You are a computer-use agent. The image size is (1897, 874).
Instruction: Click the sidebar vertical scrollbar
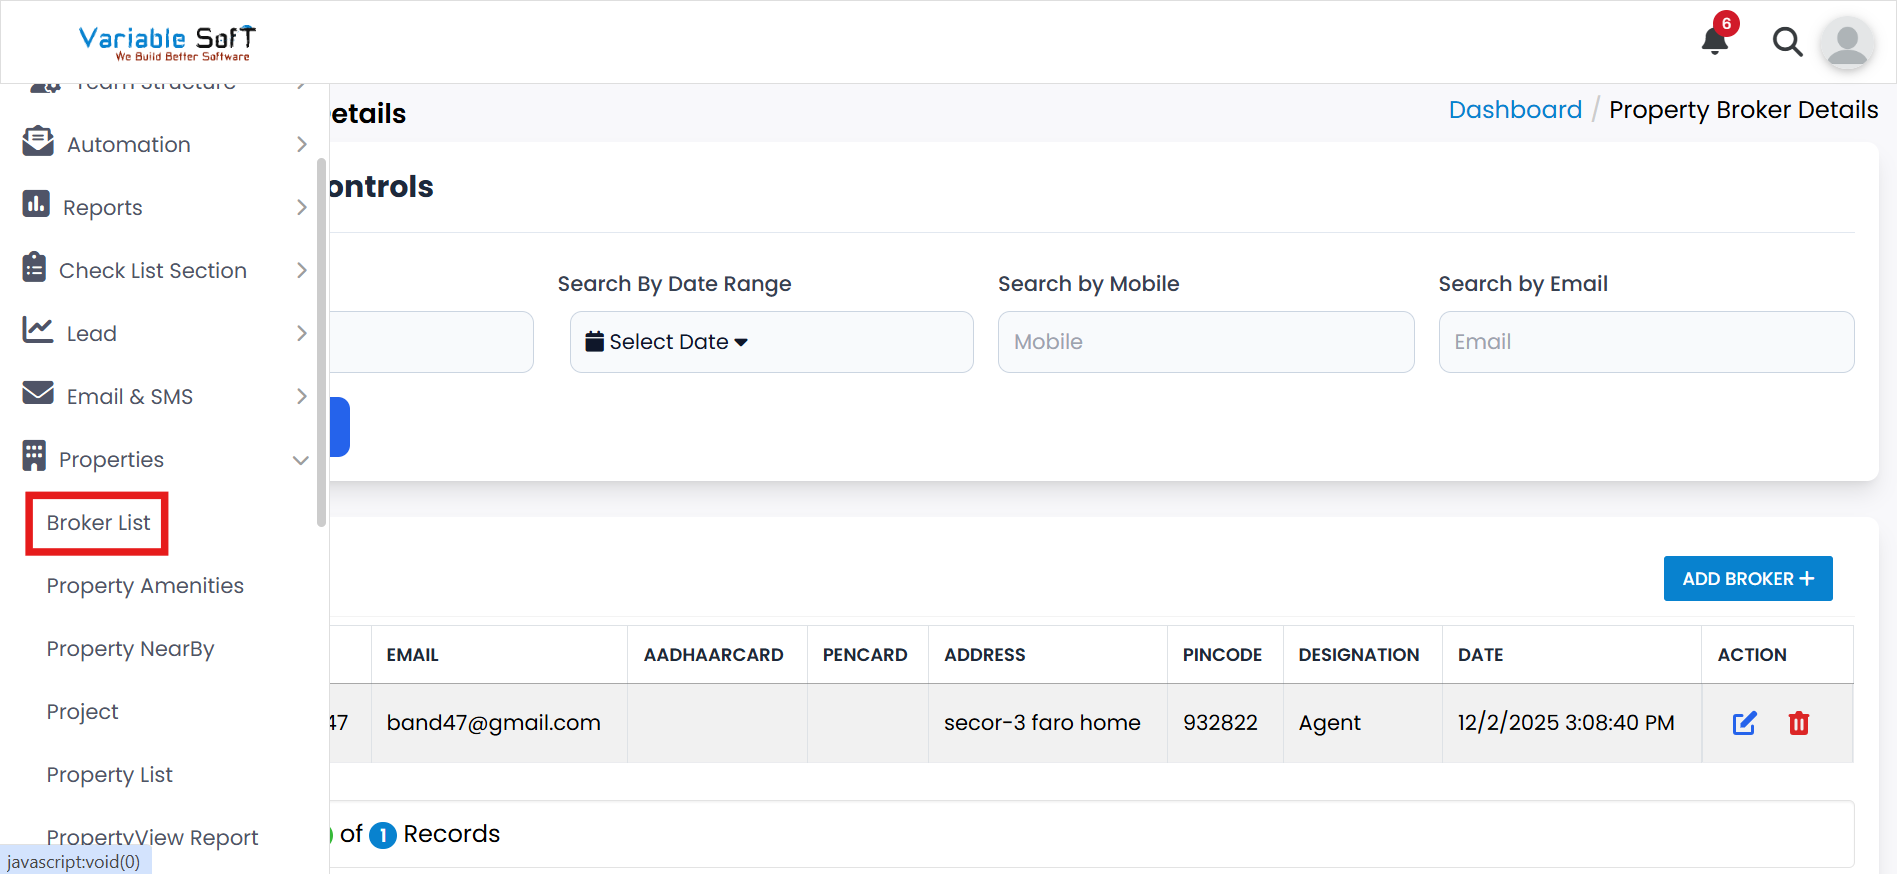[321, 340]
